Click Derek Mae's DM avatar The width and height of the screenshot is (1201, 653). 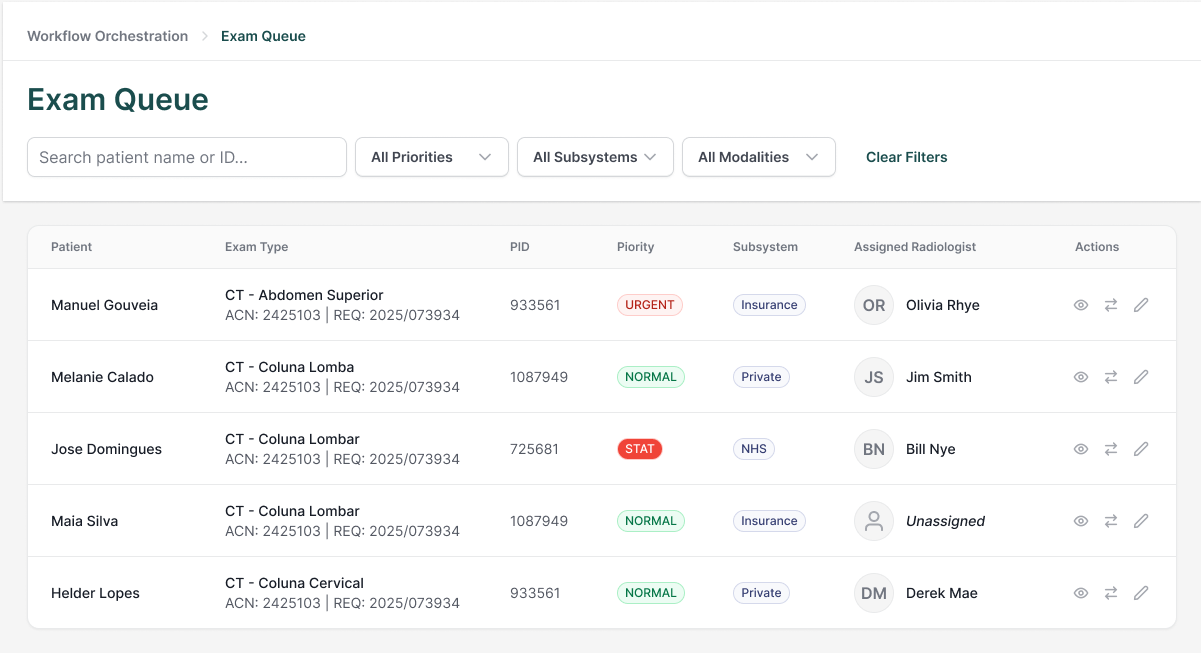[874, 593]
